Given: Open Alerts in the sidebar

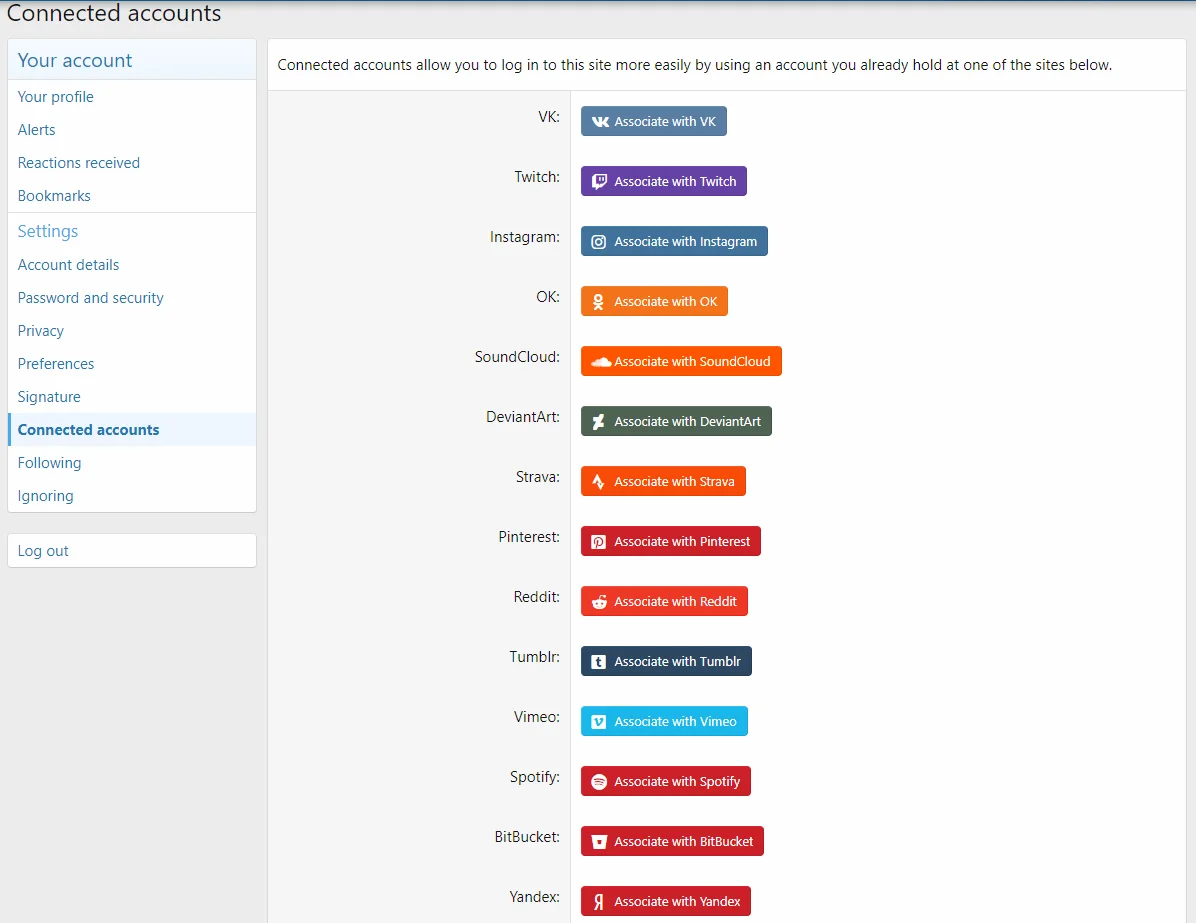Looking at the screenshot, I should coord(132,130).
